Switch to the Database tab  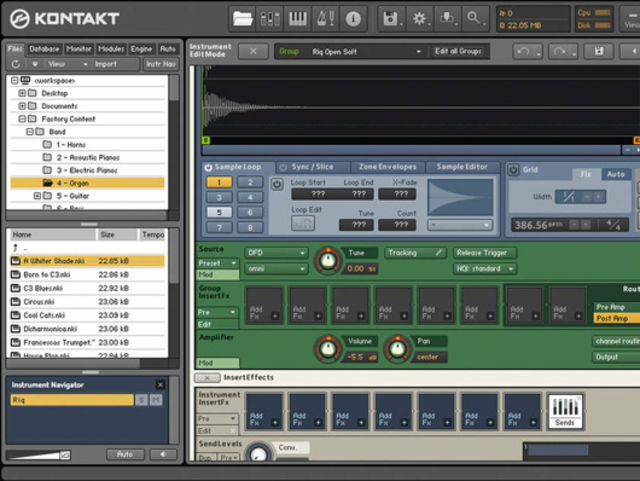tap(44, 49)
